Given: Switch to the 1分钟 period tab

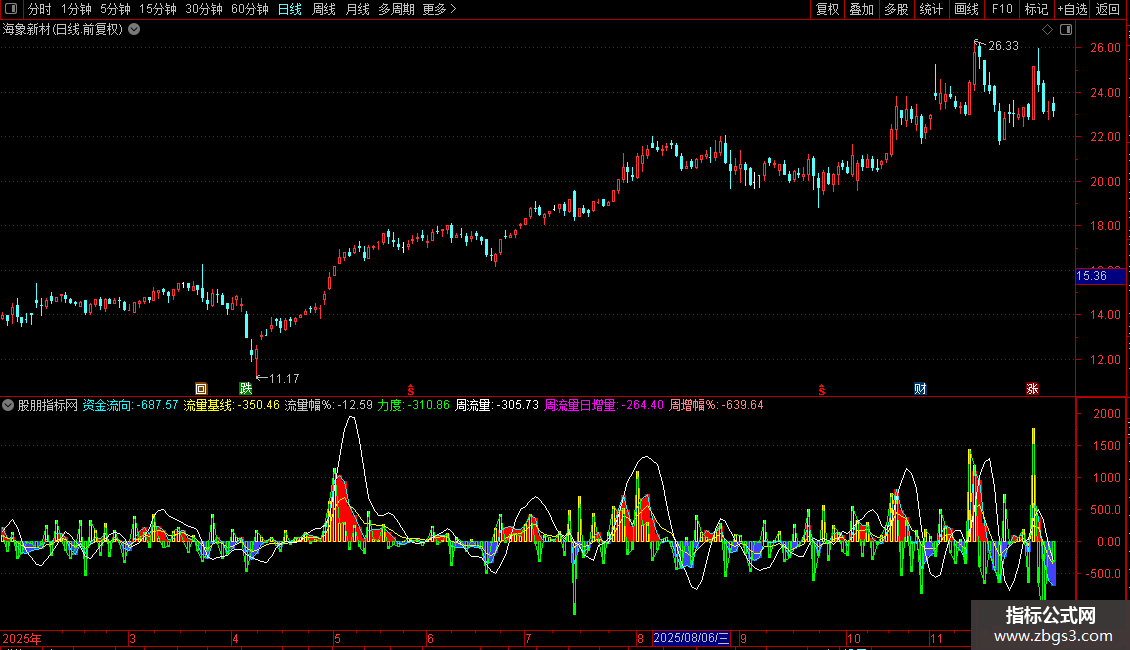Looking at the screenshot, I should click(76, 9).
